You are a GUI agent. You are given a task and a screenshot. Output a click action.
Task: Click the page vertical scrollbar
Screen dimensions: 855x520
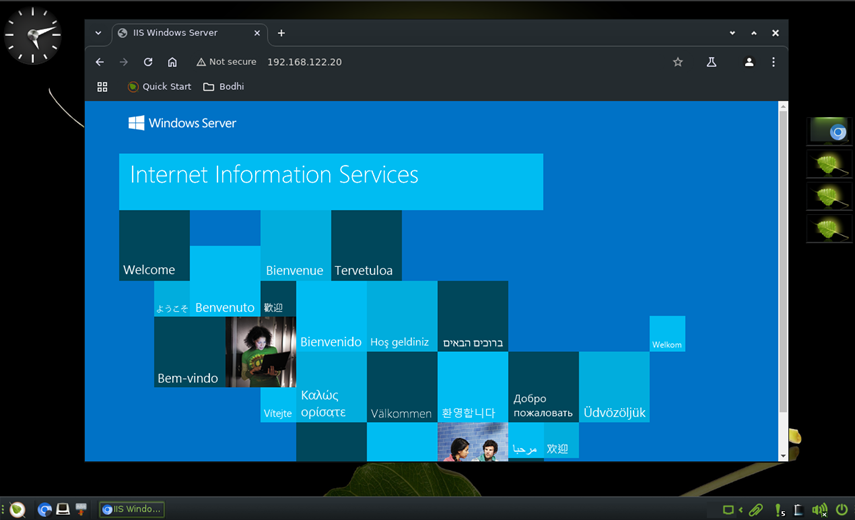coord(783,262)
